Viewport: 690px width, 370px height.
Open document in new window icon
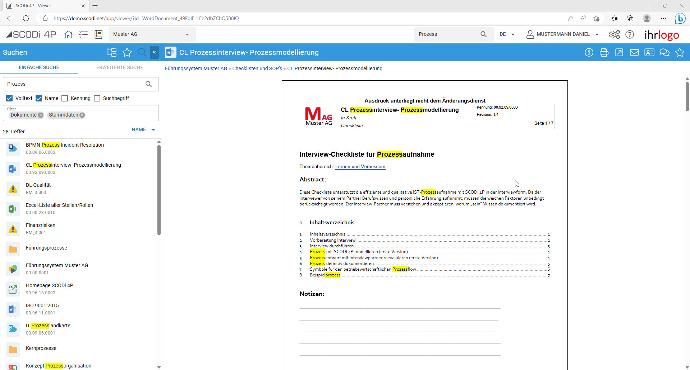click(x=619, y=53)
